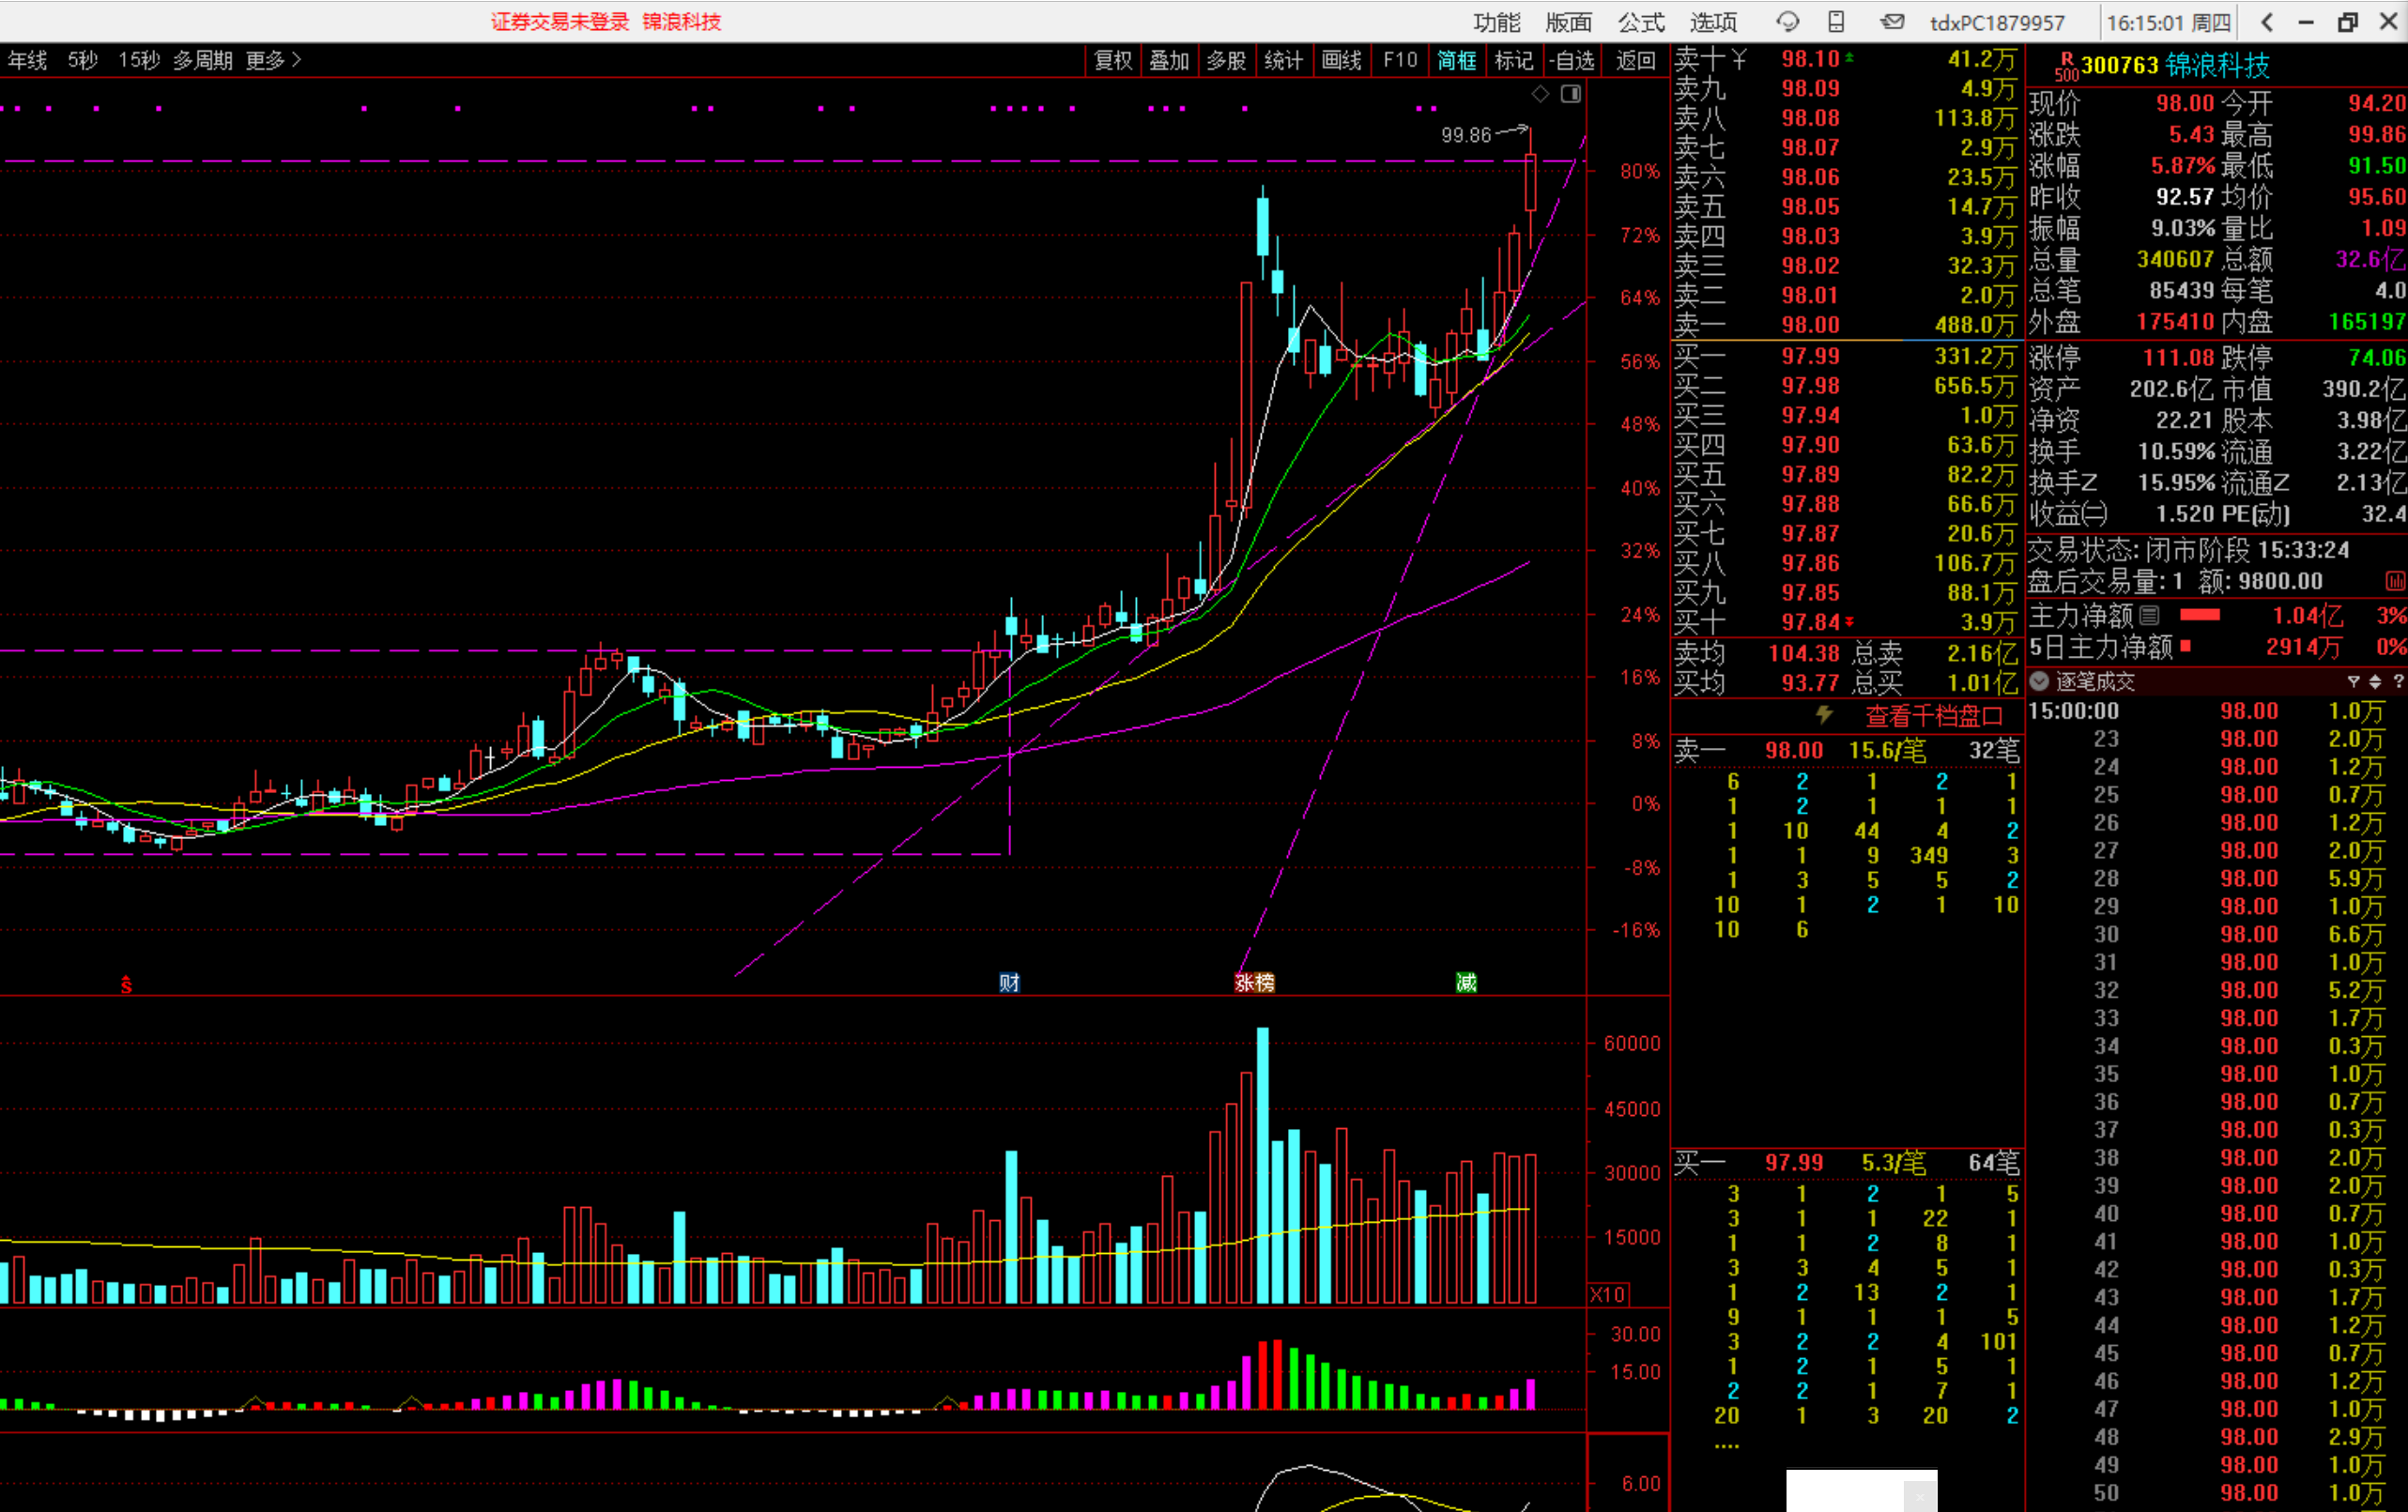Expand the 更多 period options
The width and height of the screenshot is (2408, 1512).
[x=273, y=60]
